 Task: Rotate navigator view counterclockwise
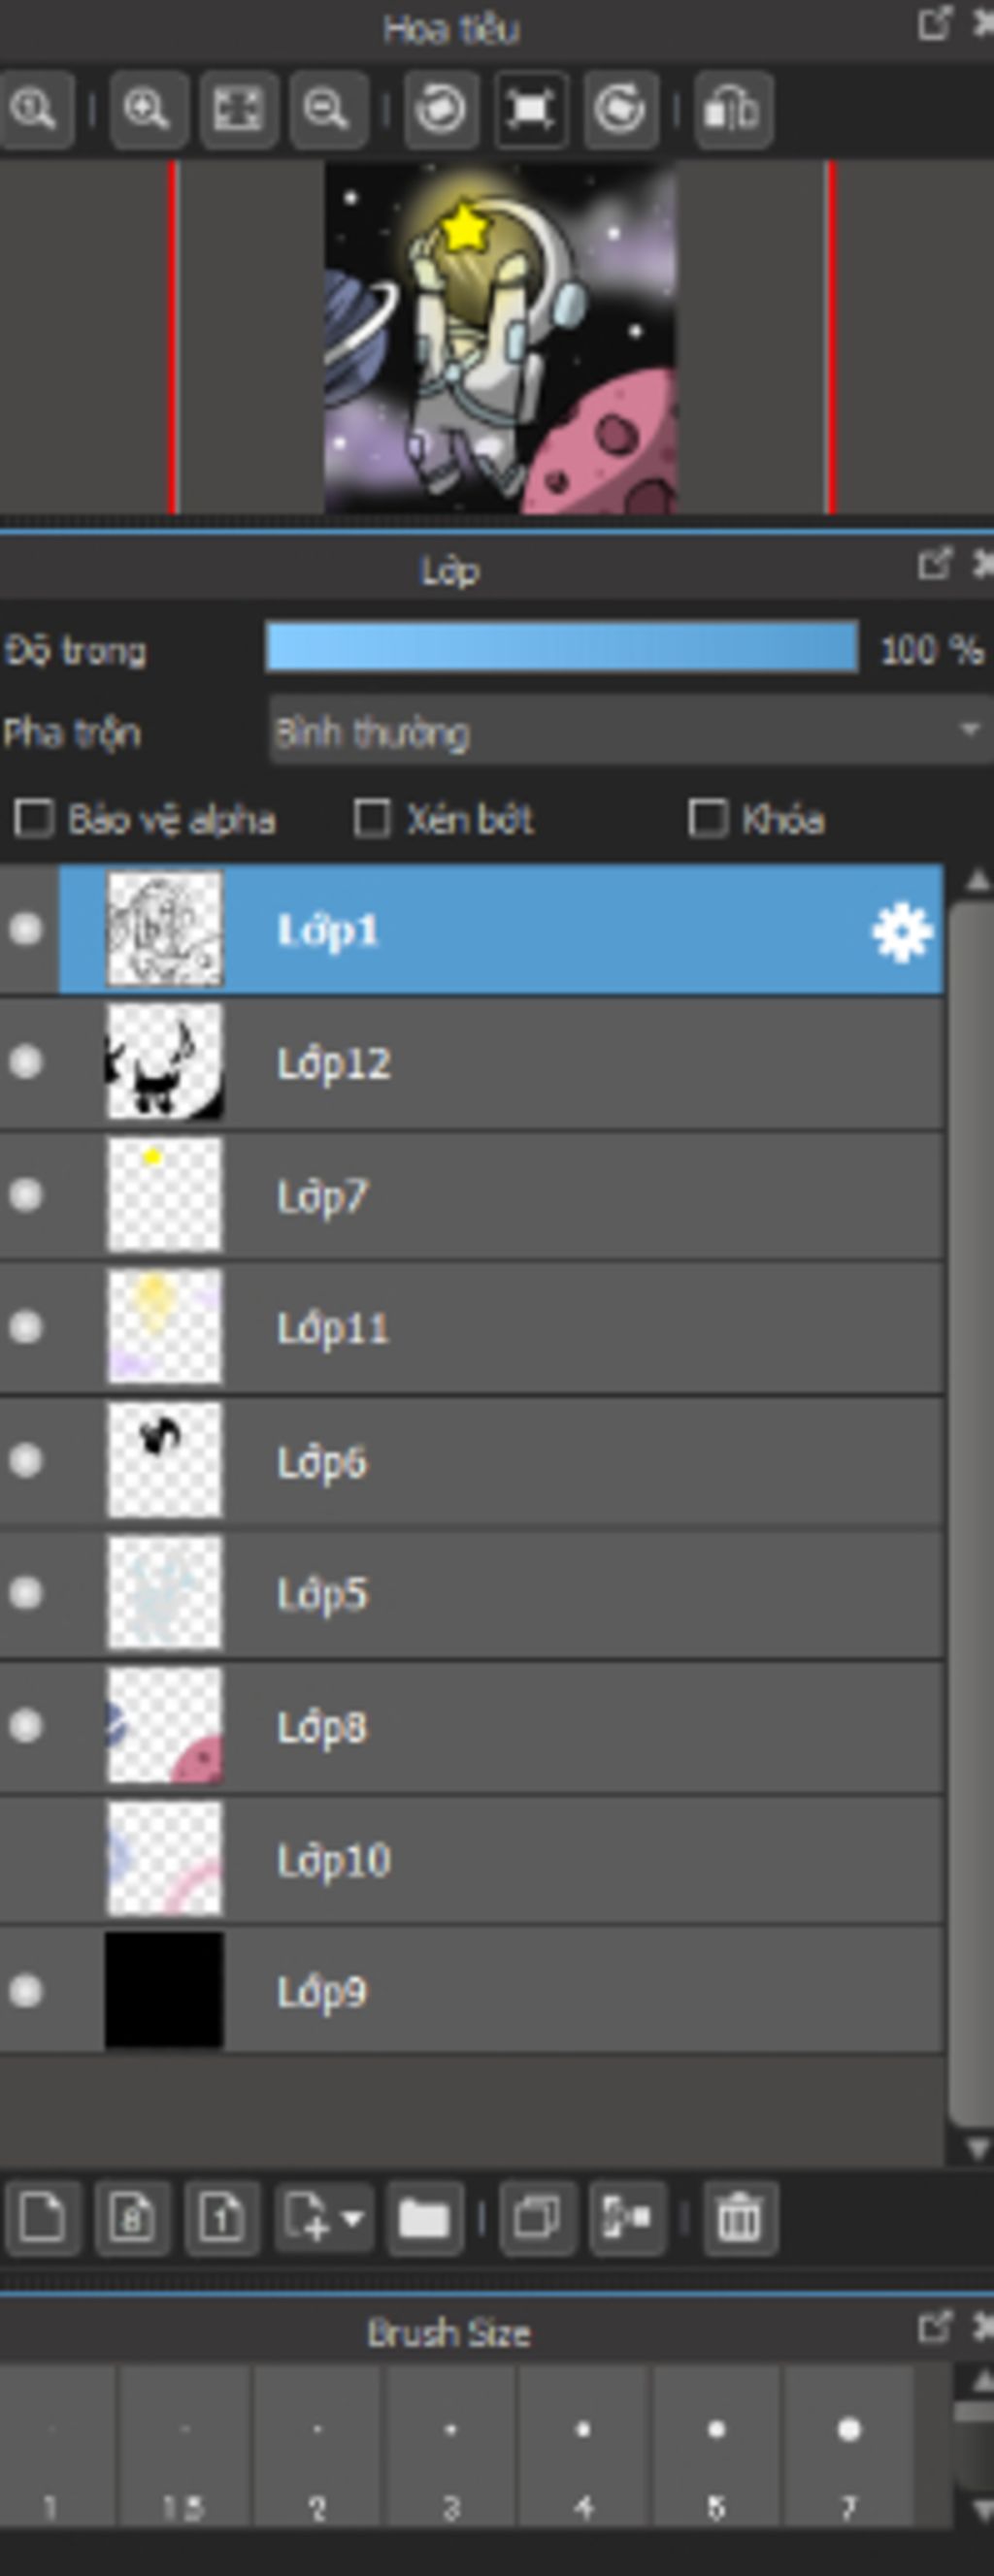pyautogui.click(x=440, y=109)
